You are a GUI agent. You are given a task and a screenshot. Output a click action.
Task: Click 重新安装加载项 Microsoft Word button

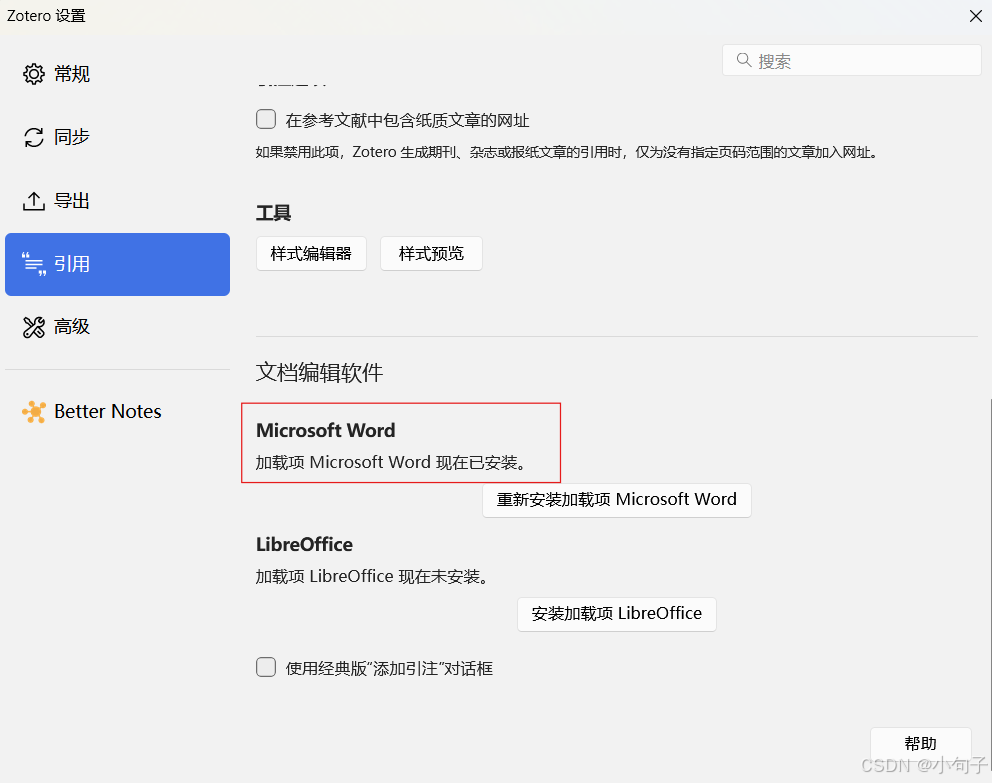(x=617, y=500)
